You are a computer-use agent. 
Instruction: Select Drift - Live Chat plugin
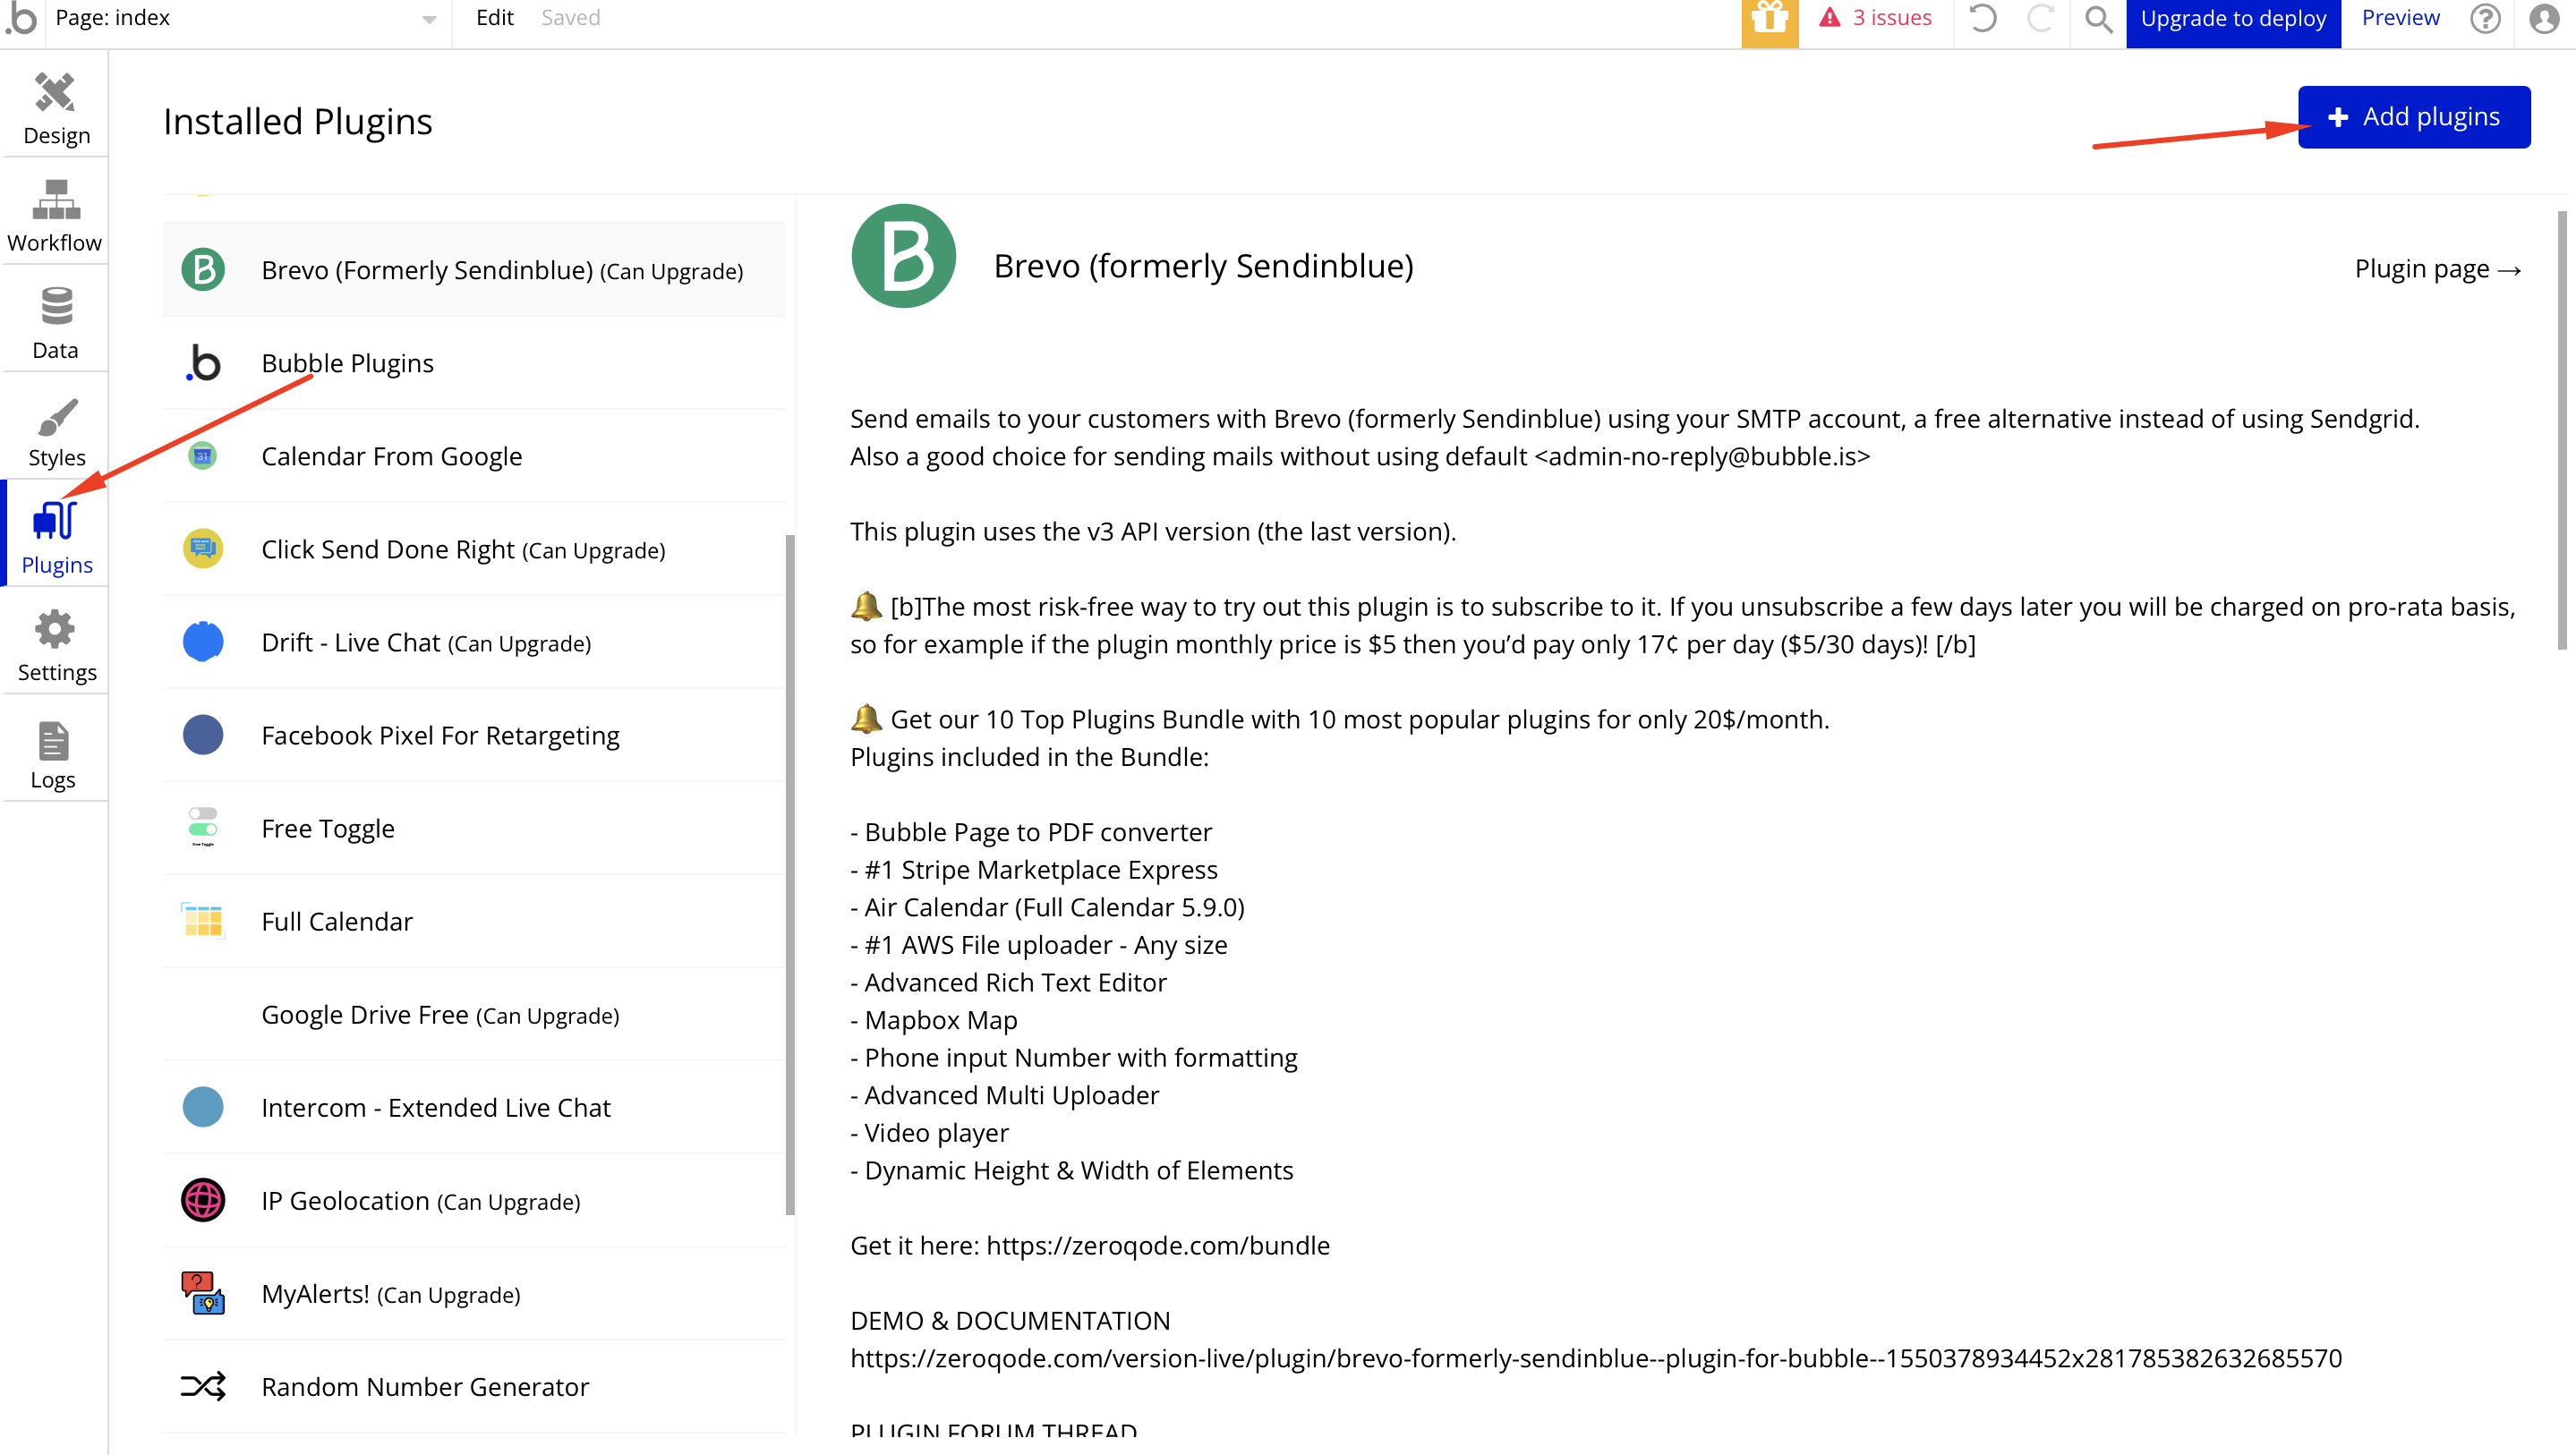point(473,642)
